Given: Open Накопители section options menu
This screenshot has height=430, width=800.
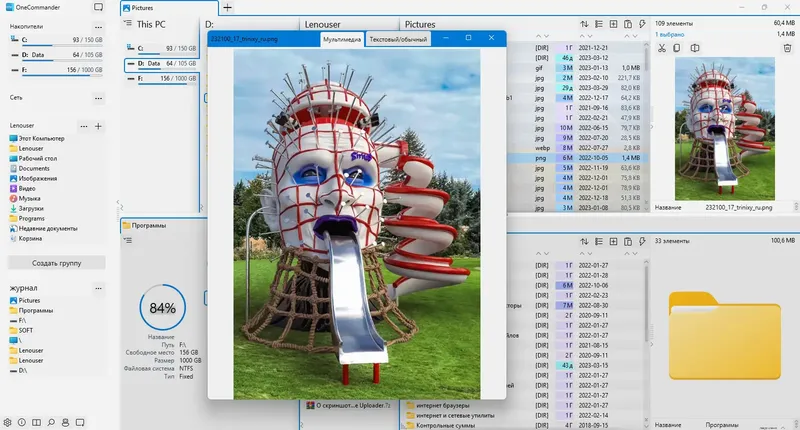Looking at the screenshot, I should tap(98, 27).
